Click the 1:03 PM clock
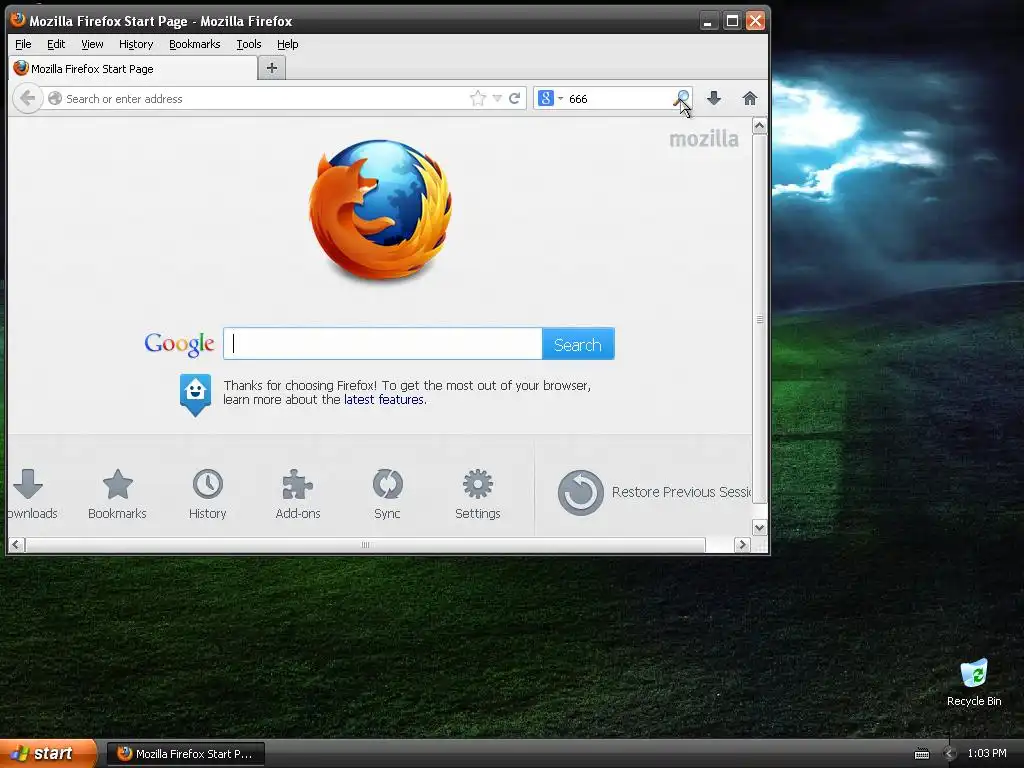The height and width of the screenshot is (768, 1024). (987, 754)
